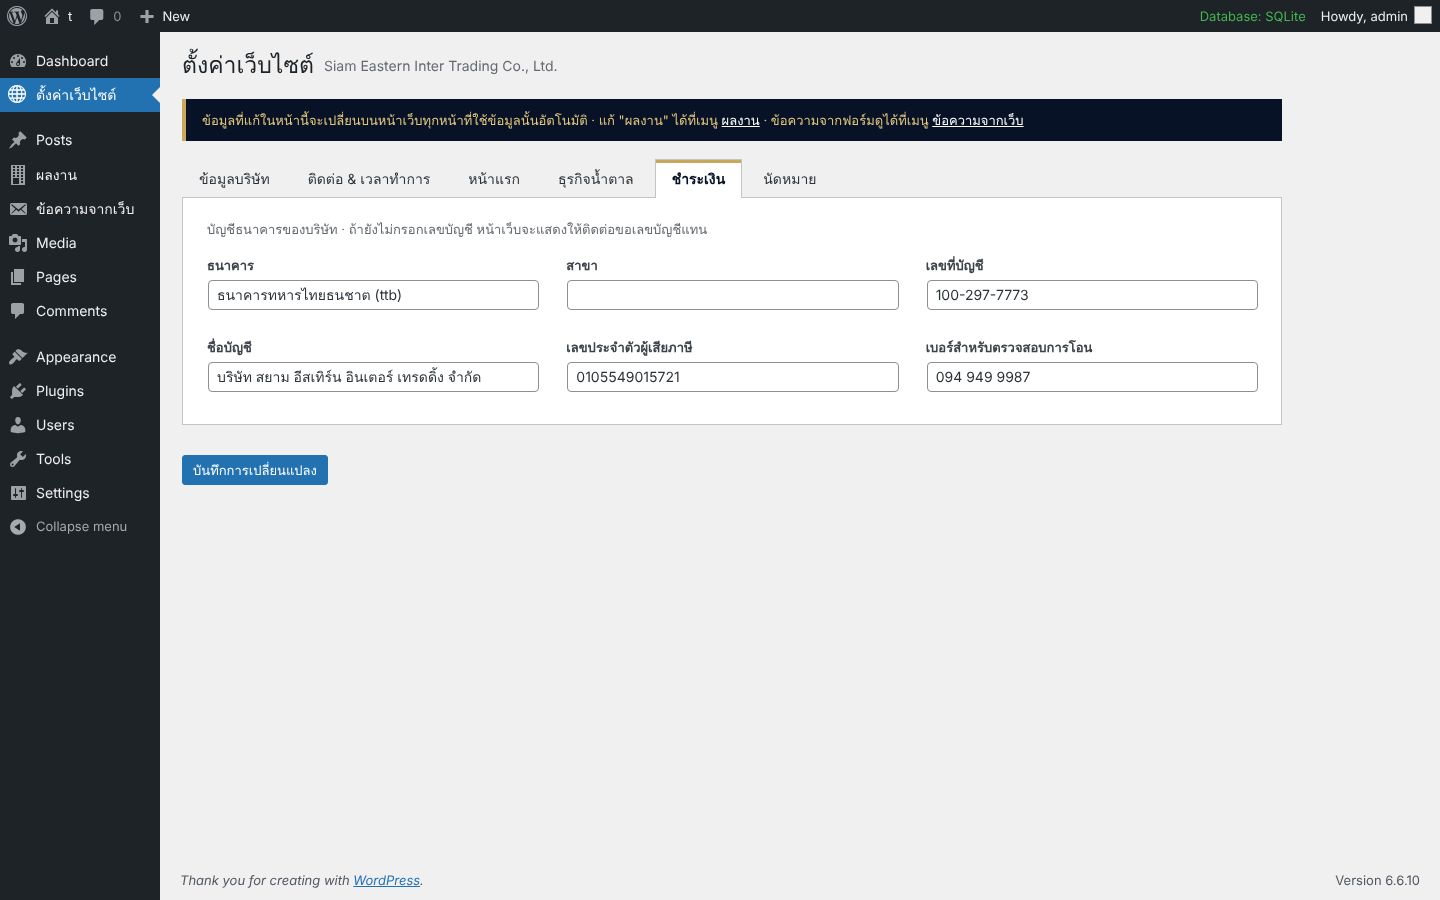Click บันทึกการเปลี่ยนแปลง save button
This screenshot has width=1440, height=900.
(255, 470)
